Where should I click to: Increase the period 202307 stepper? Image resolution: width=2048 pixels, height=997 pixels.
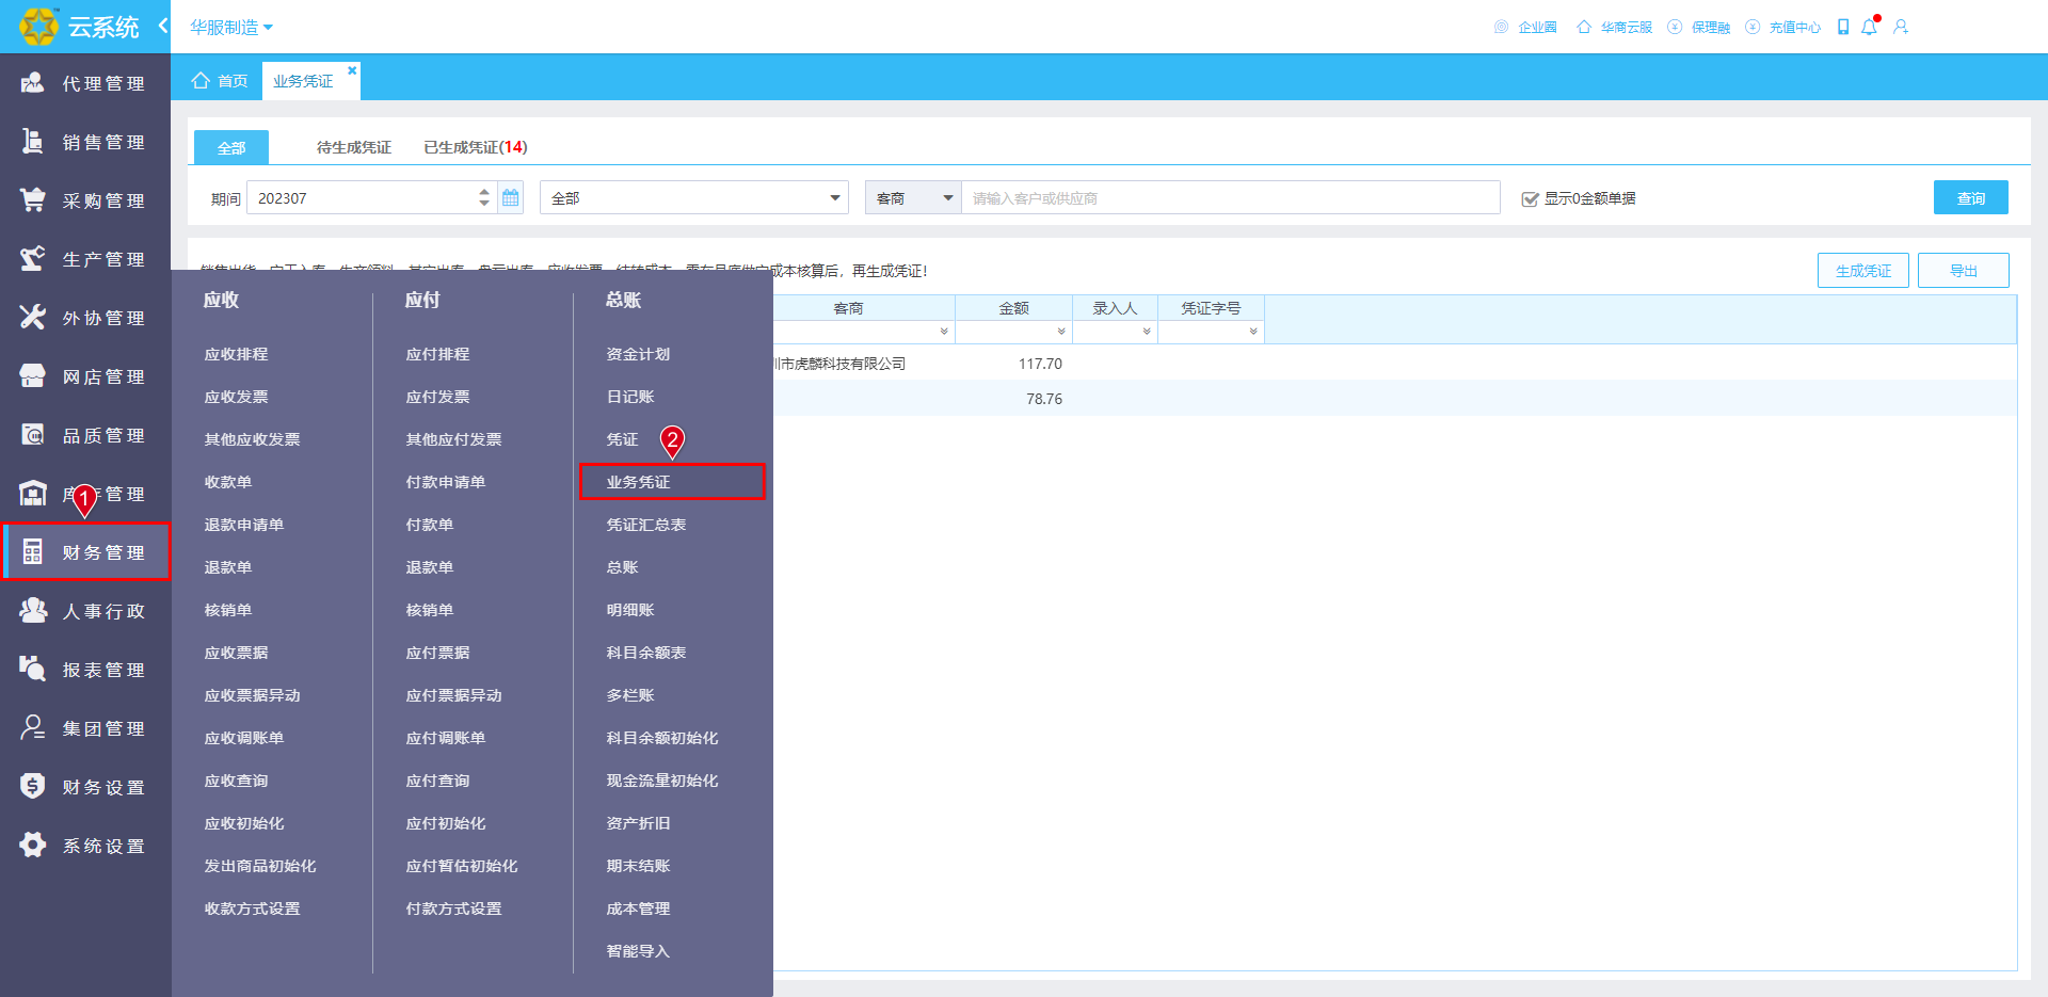point(484,191)
